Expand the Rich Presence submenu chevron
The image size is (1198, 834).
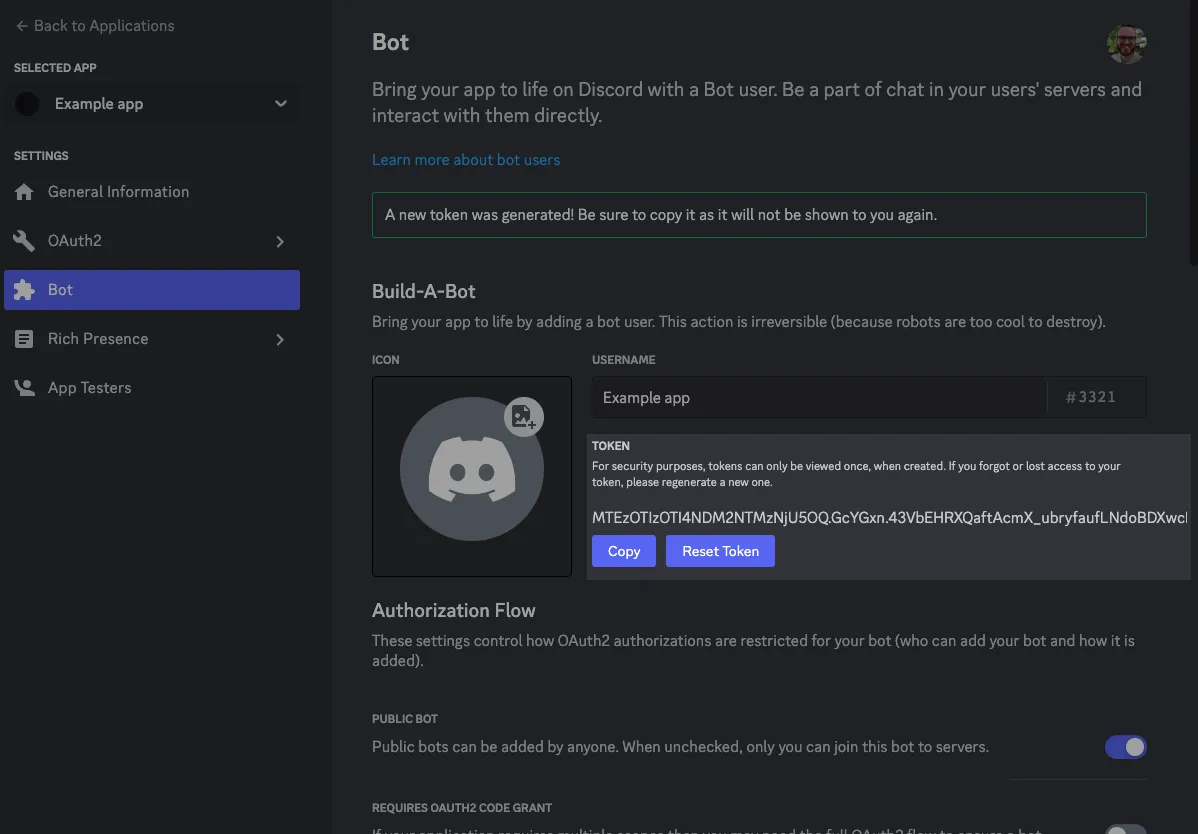click(x=280, y=339)
